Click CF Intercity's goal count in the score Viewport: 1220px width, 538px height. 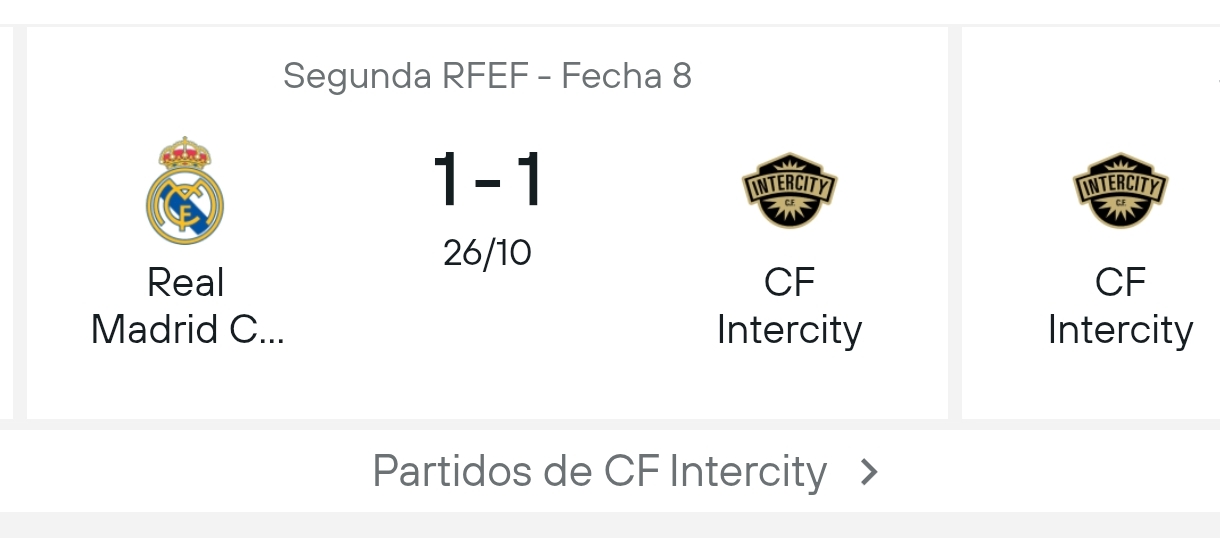529,180
